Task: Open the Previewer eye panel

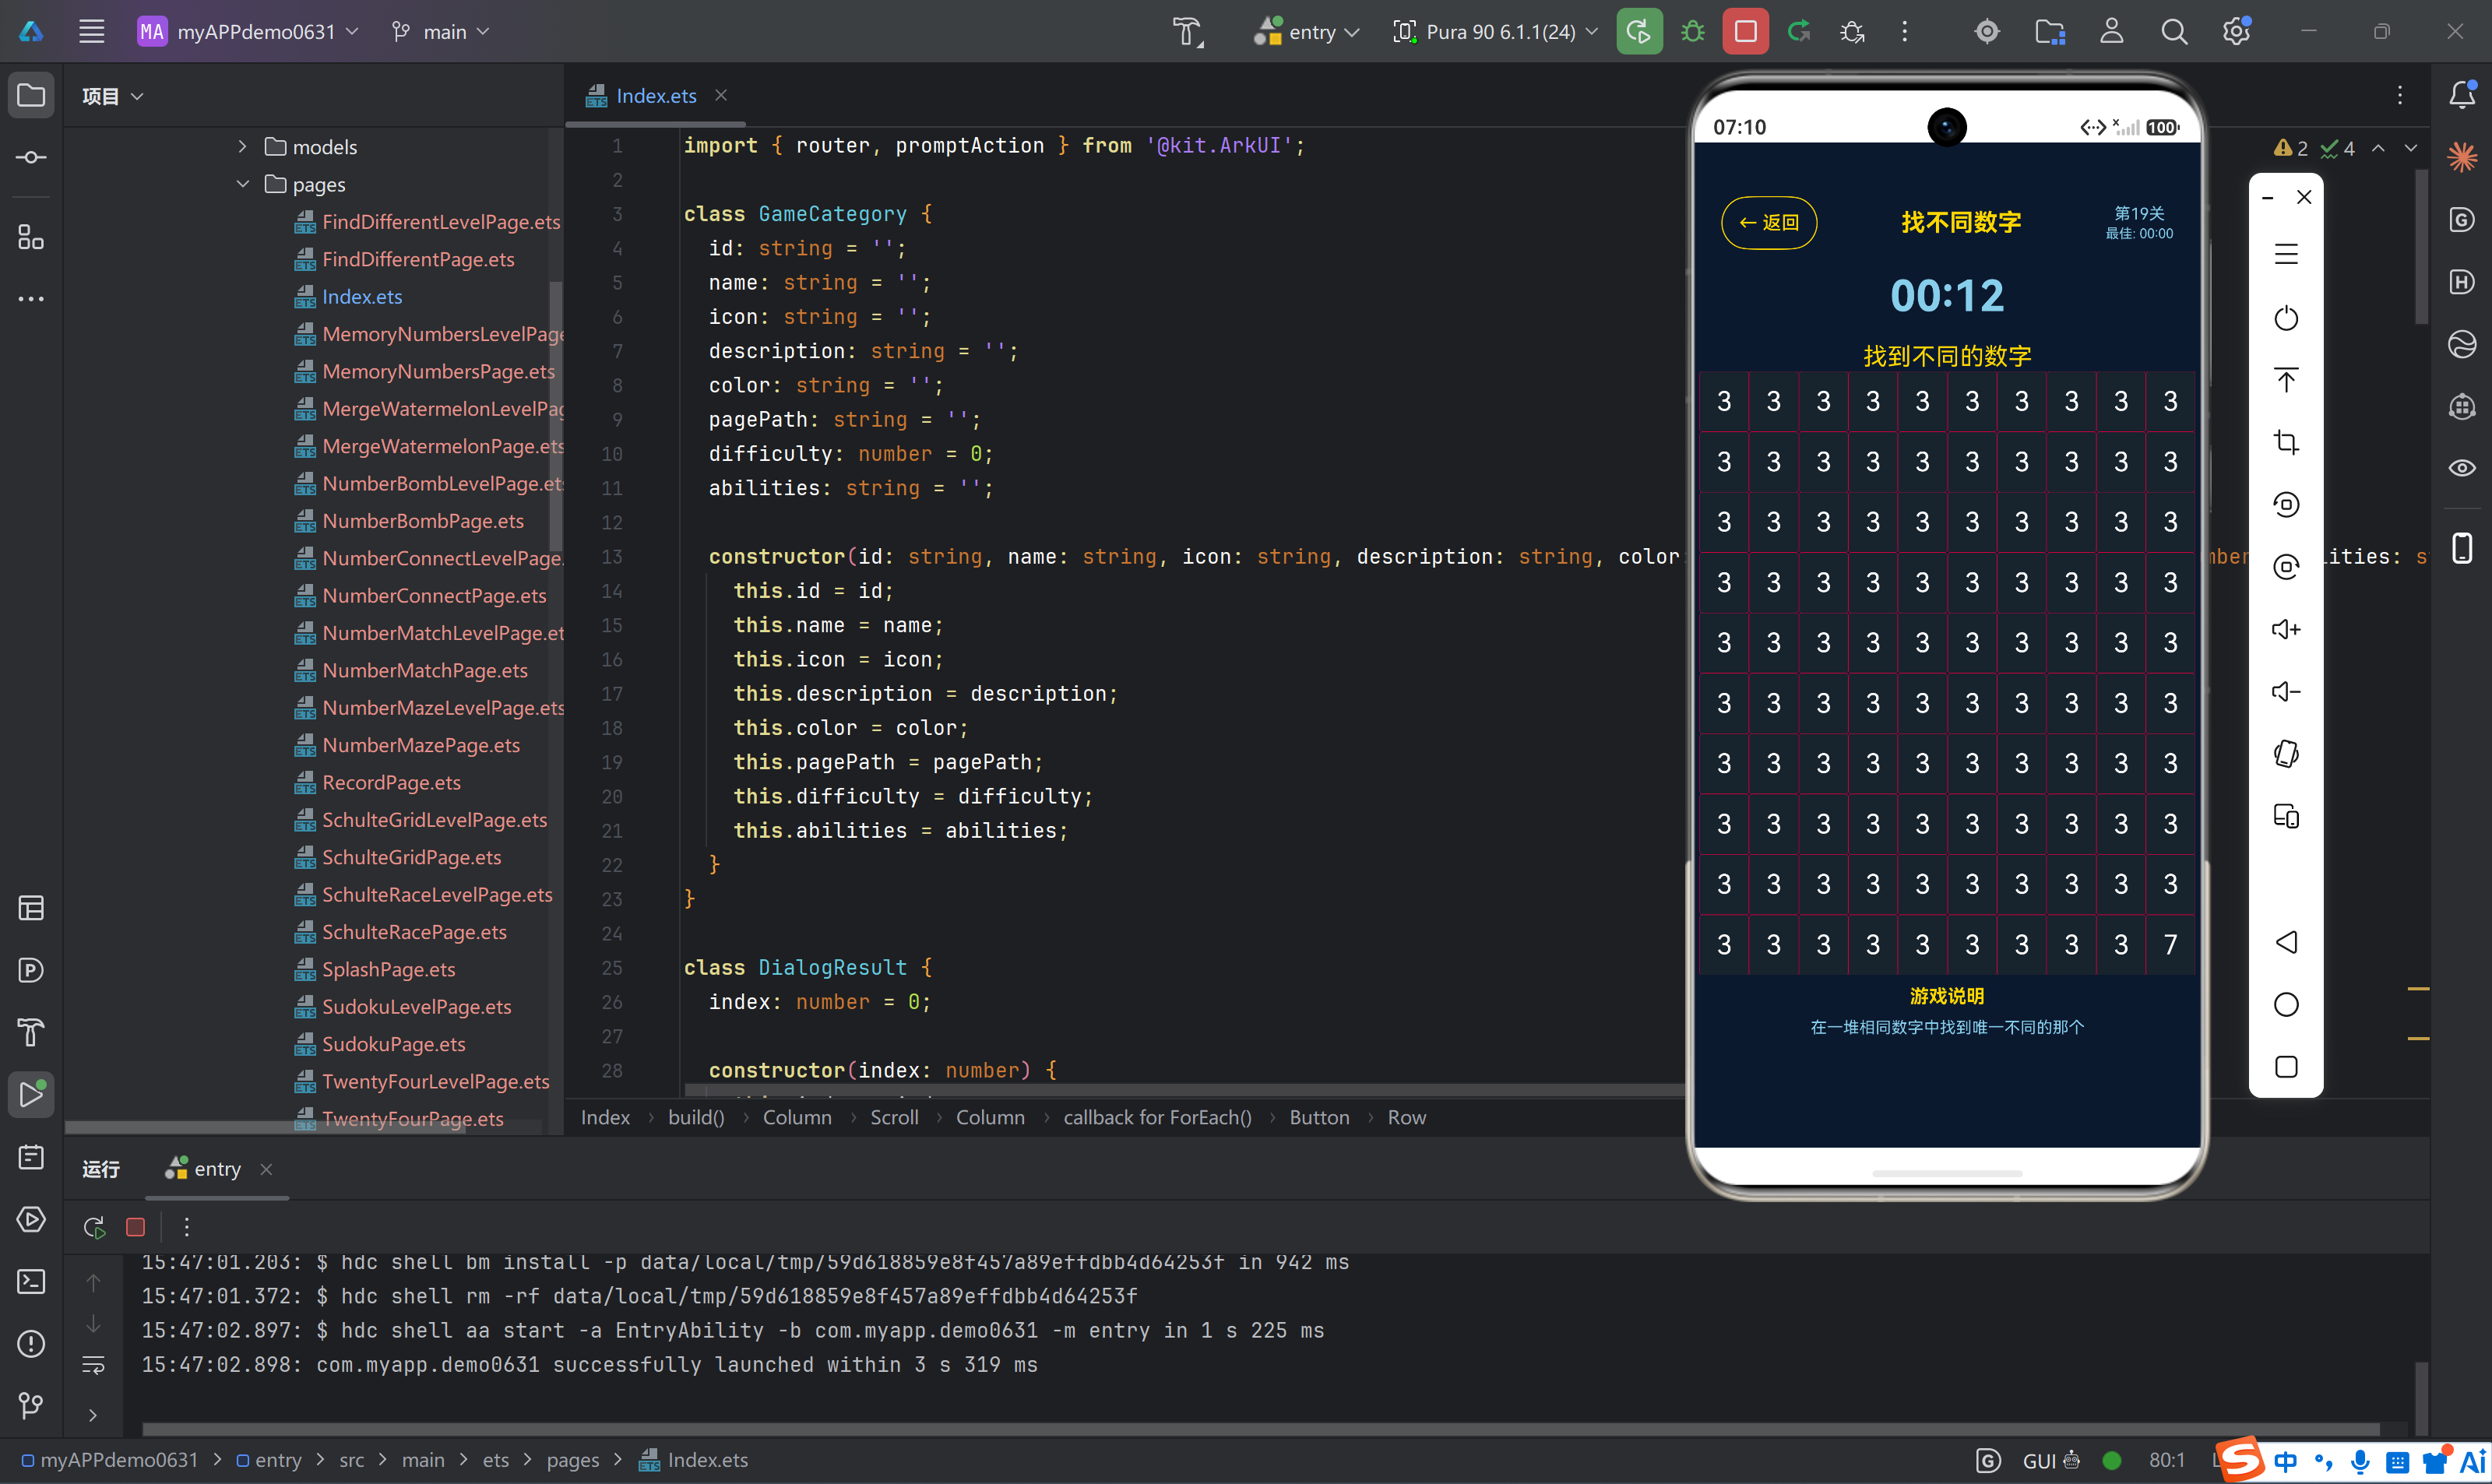Action: pos(2461,468)
